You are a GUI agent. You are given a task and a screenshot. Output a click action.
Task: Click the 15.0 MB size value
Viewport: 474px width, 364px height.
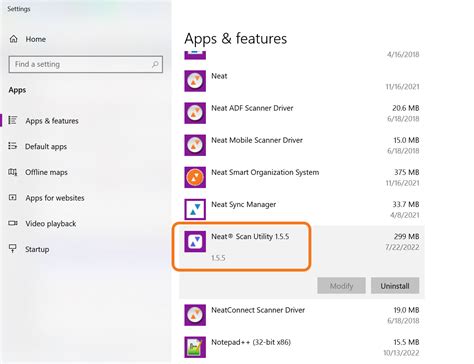(x=406, y=140)
